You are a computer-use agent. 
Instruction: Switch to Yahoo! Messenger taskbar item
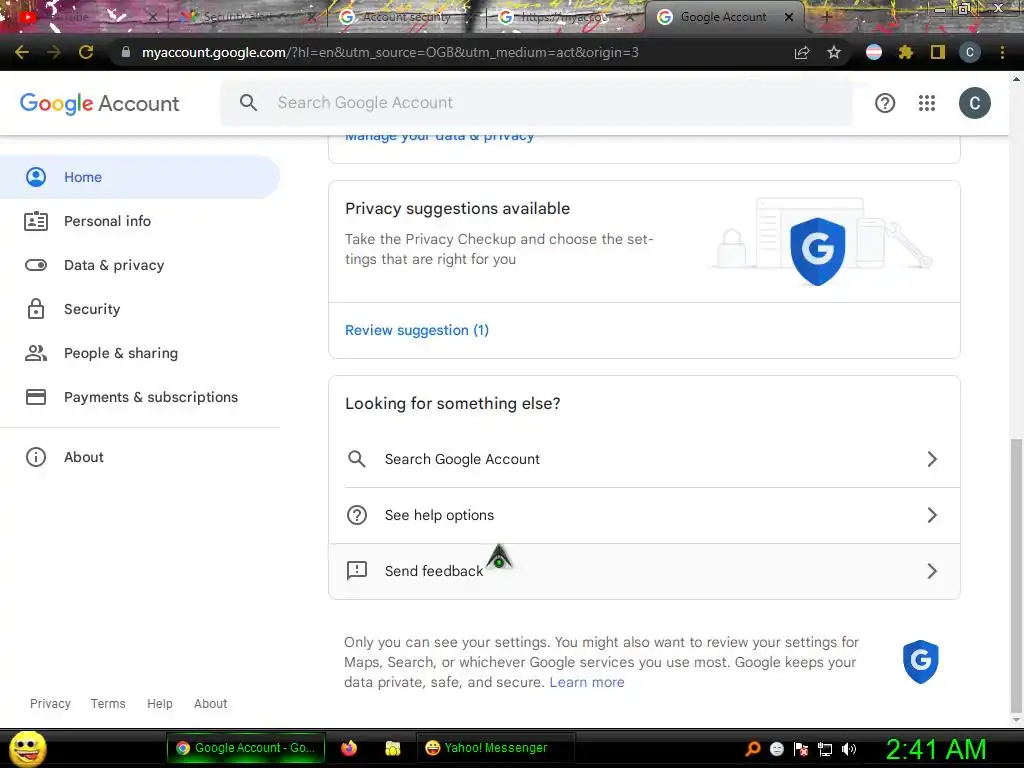[495, 748]
